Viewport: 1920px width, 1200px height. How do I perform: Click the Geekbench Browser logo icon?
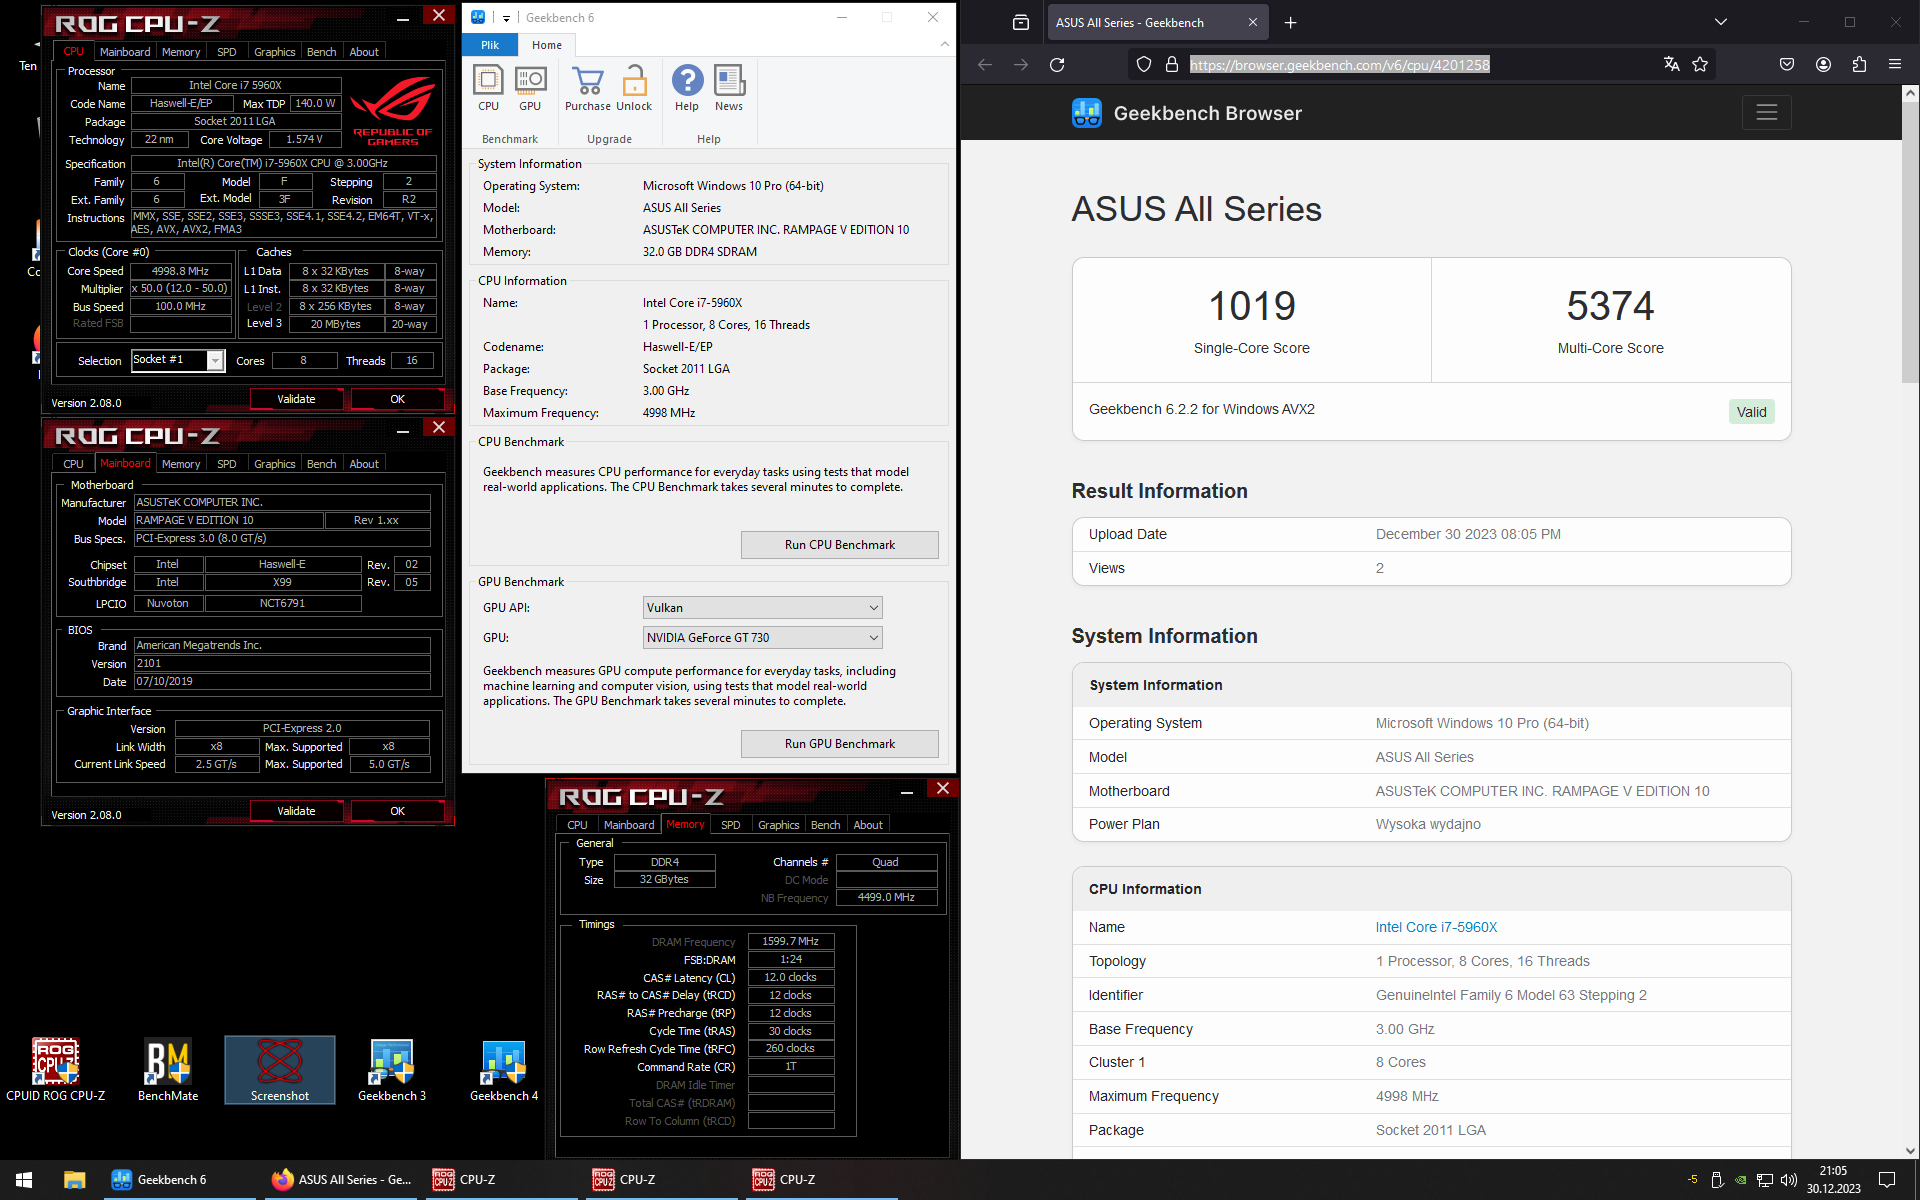pos(1086,113)
